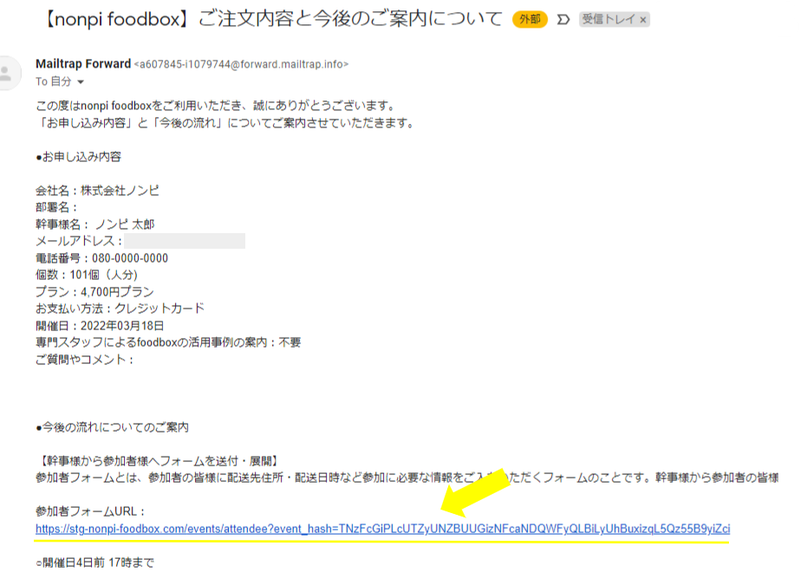Click the sender address a607845-i1079744@forward.mailtrap.info

pyautogui.click(x=241, y=64)
